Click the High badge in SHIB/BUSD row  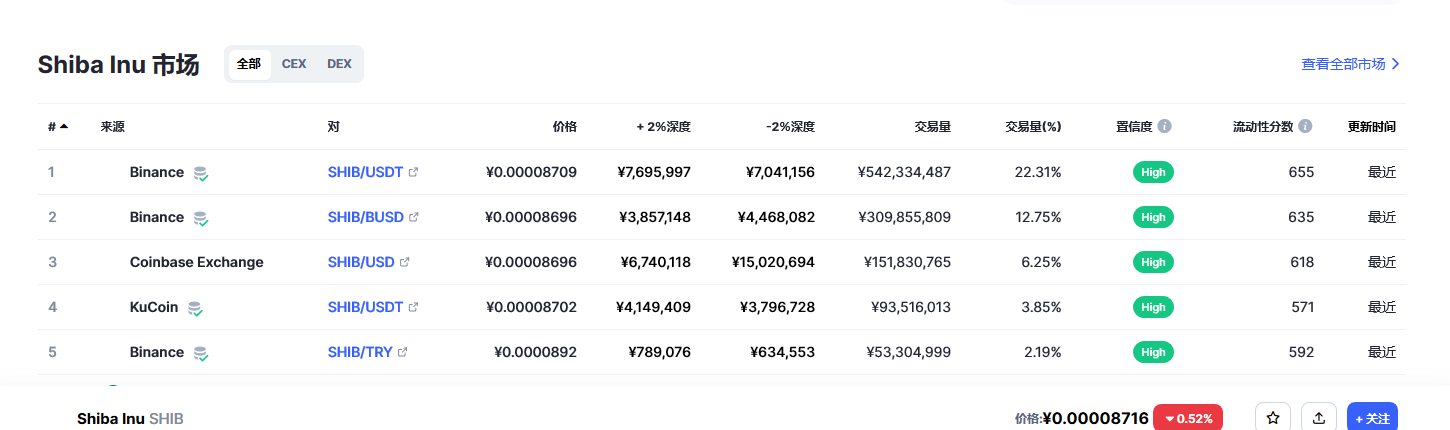coord(1153,217)
